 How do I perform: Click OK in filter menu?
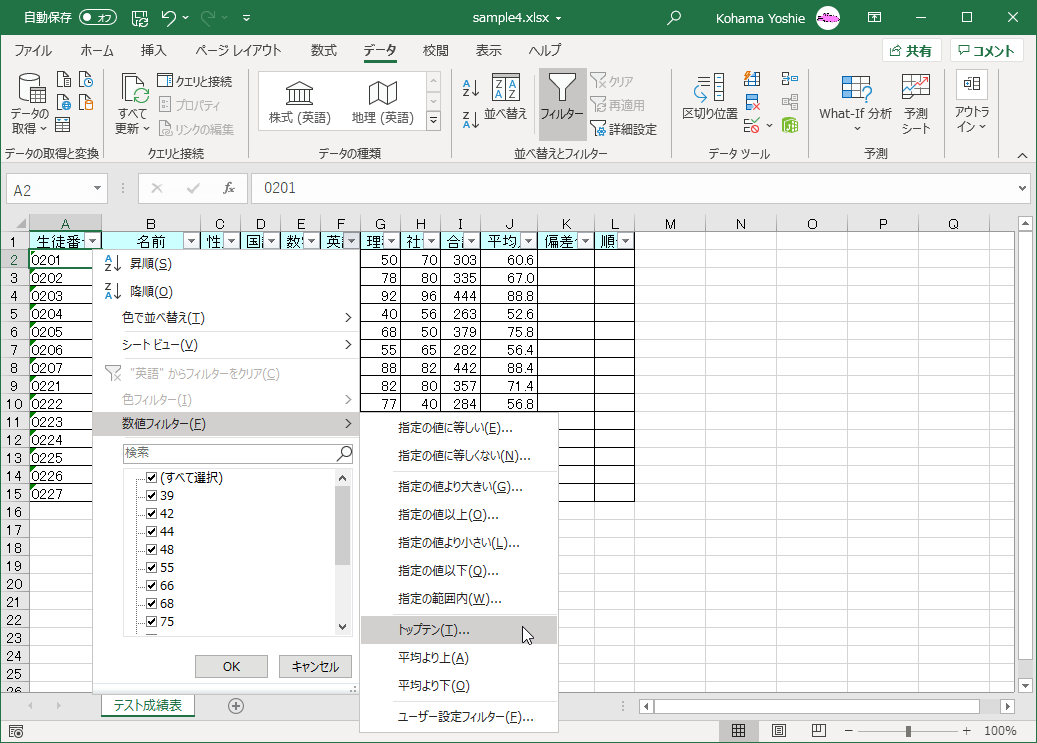[x=231, y=667]
